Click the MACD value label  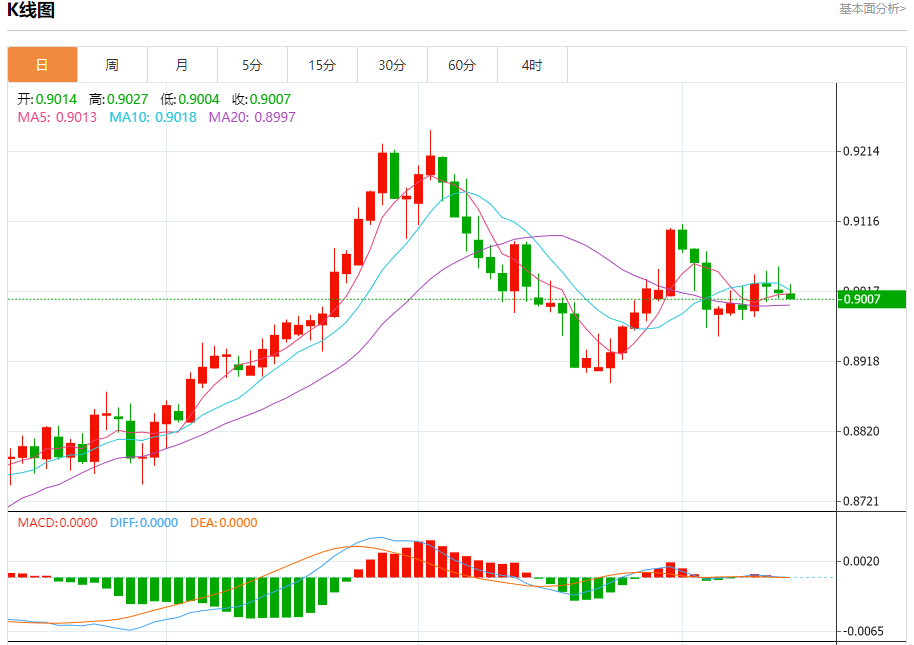(57, 522)
